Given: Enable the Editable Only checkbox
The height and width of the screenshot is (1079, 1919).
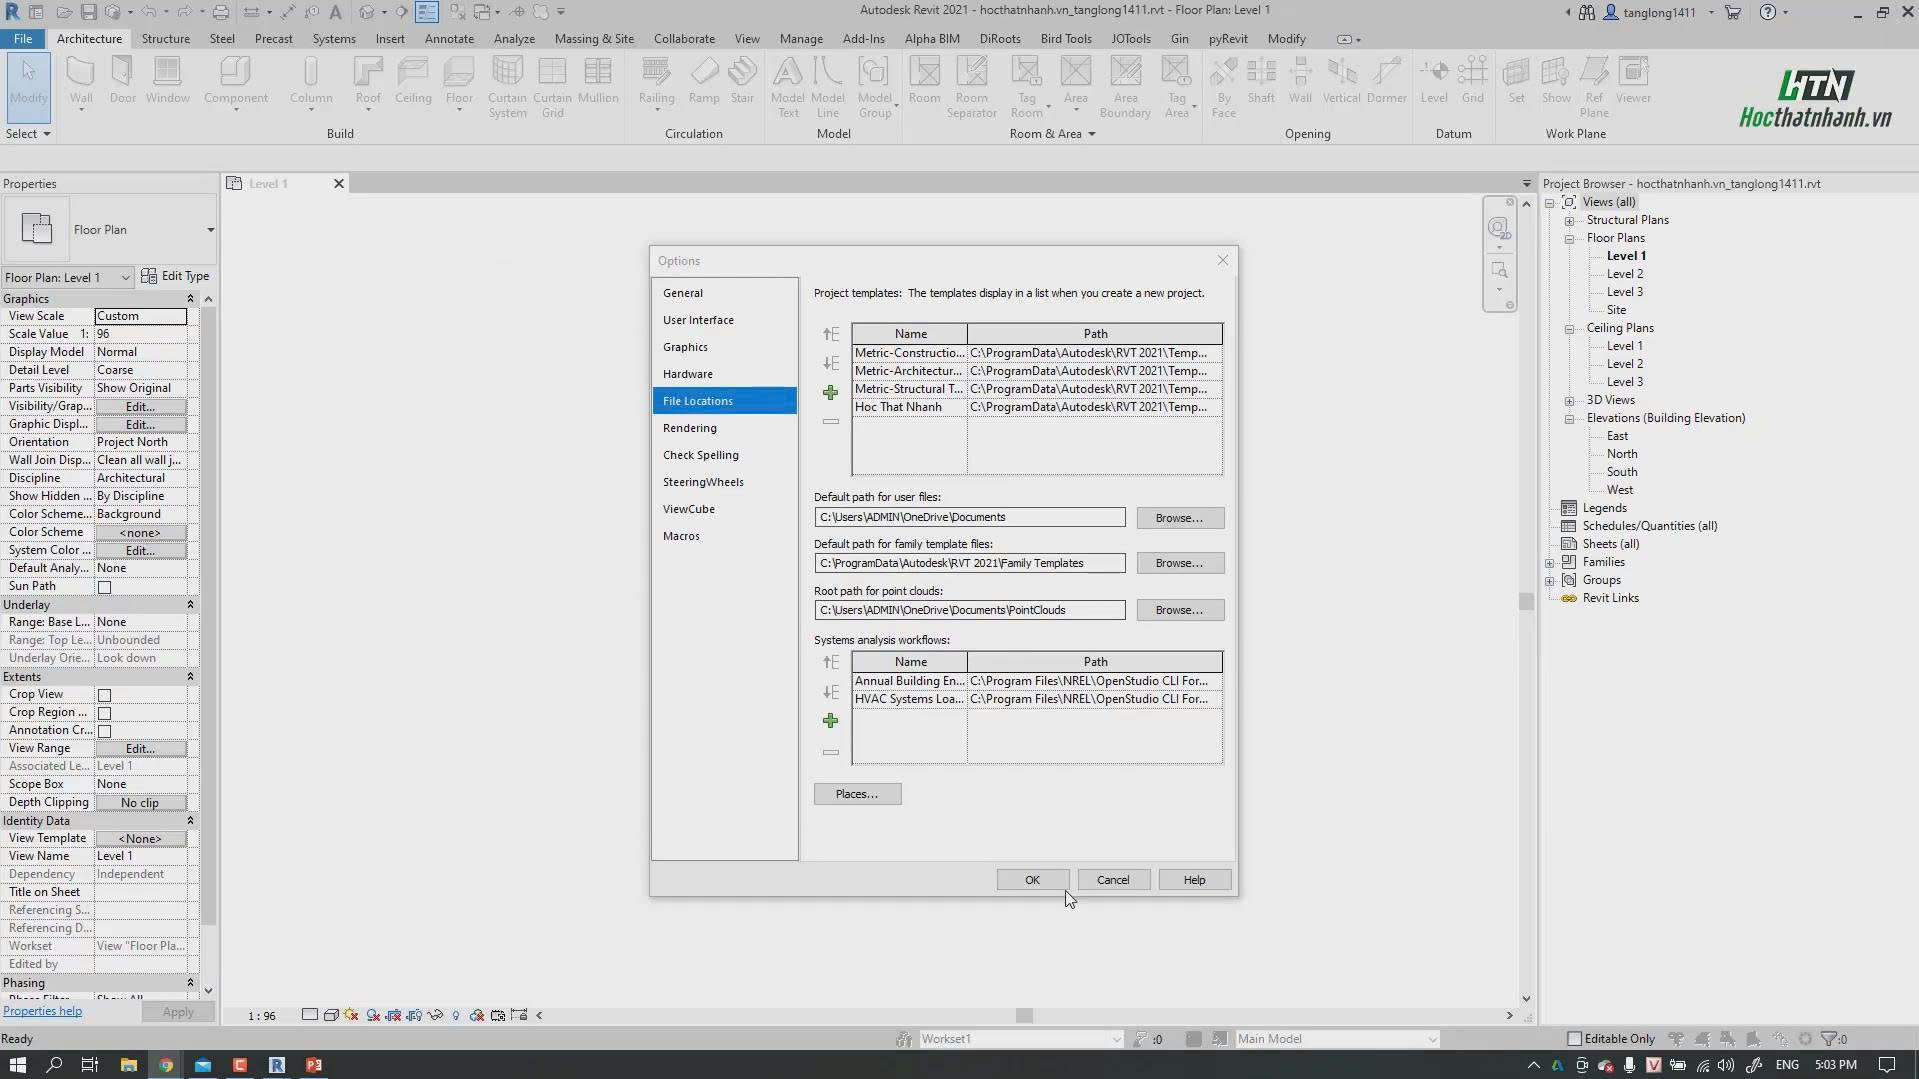Looking at the screenshot, I should tap(1575, 1039).
